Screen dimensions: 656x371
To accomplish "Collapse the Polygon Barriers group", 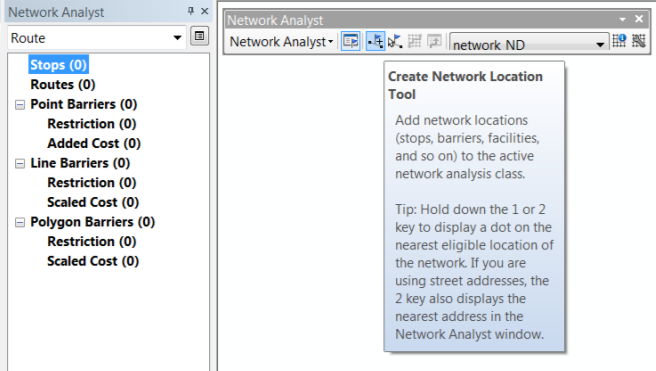I will click(20, 223).
